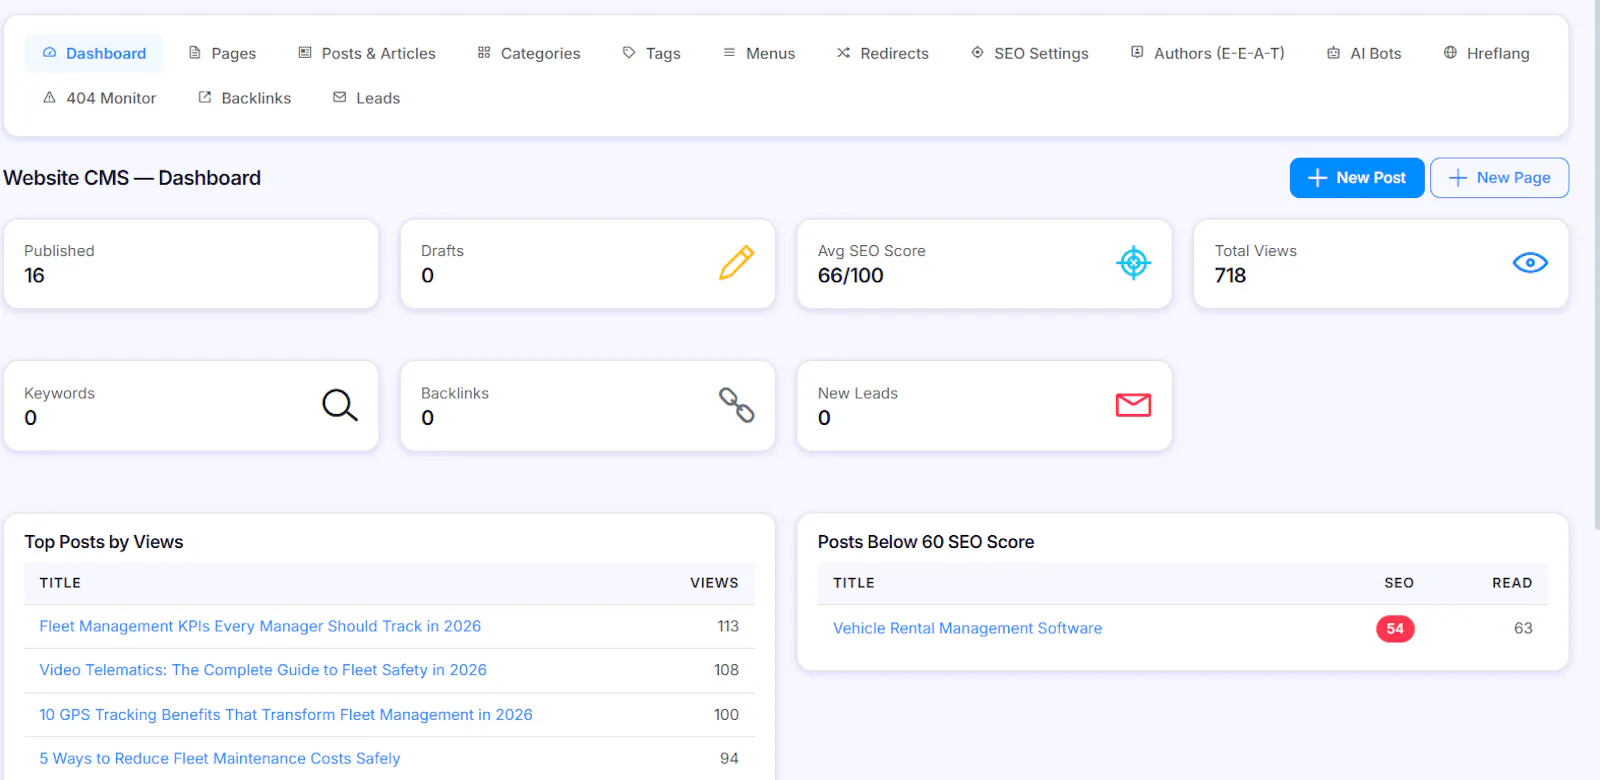The height and width of the screenshot is (780, 1600).
Task: Click the red SEO score 54 badge
Action: click(x=1395, y=629)
